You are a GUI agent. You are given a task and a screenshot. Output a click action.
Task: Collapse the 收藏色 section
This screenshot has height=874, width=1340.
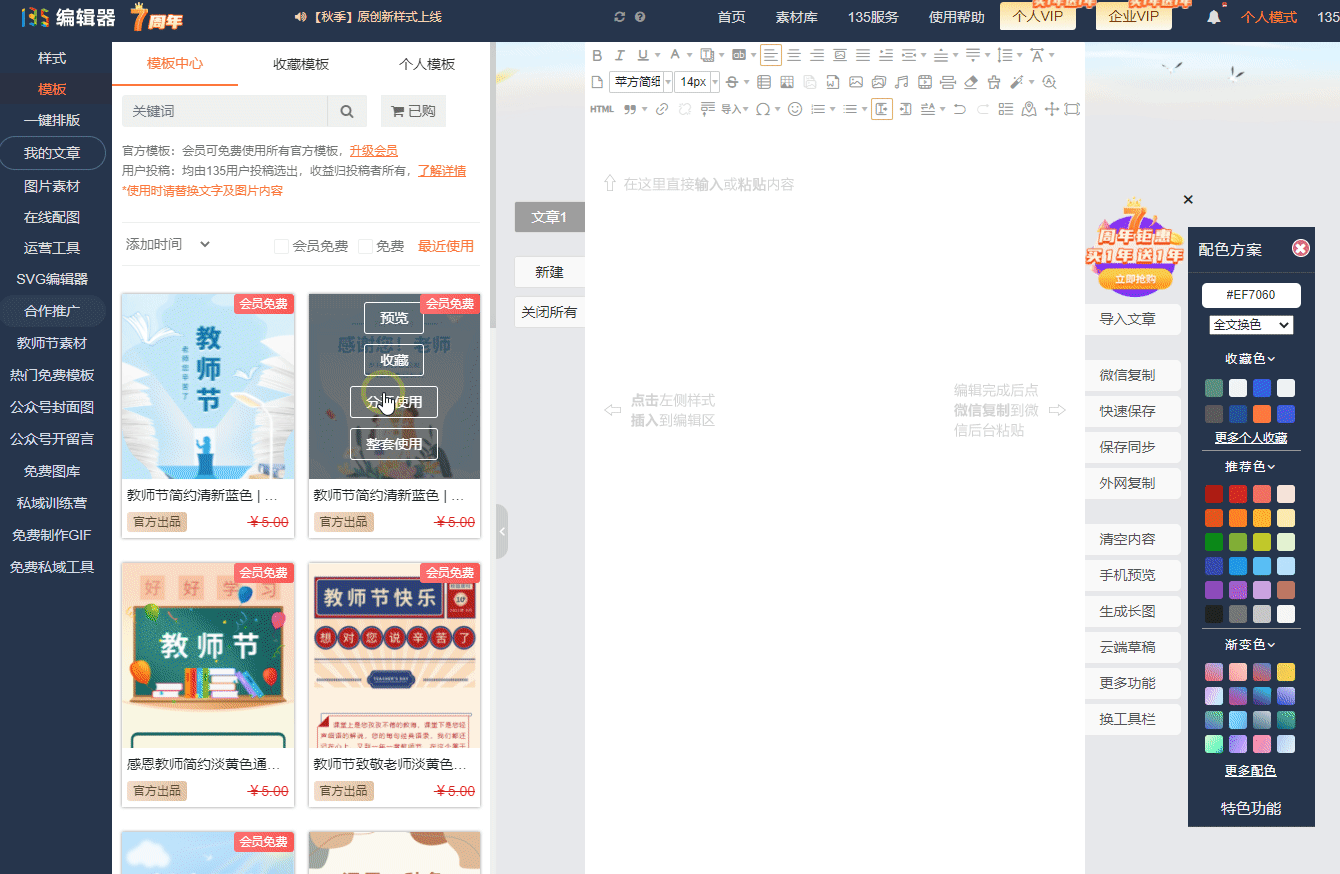[1250, 358]
